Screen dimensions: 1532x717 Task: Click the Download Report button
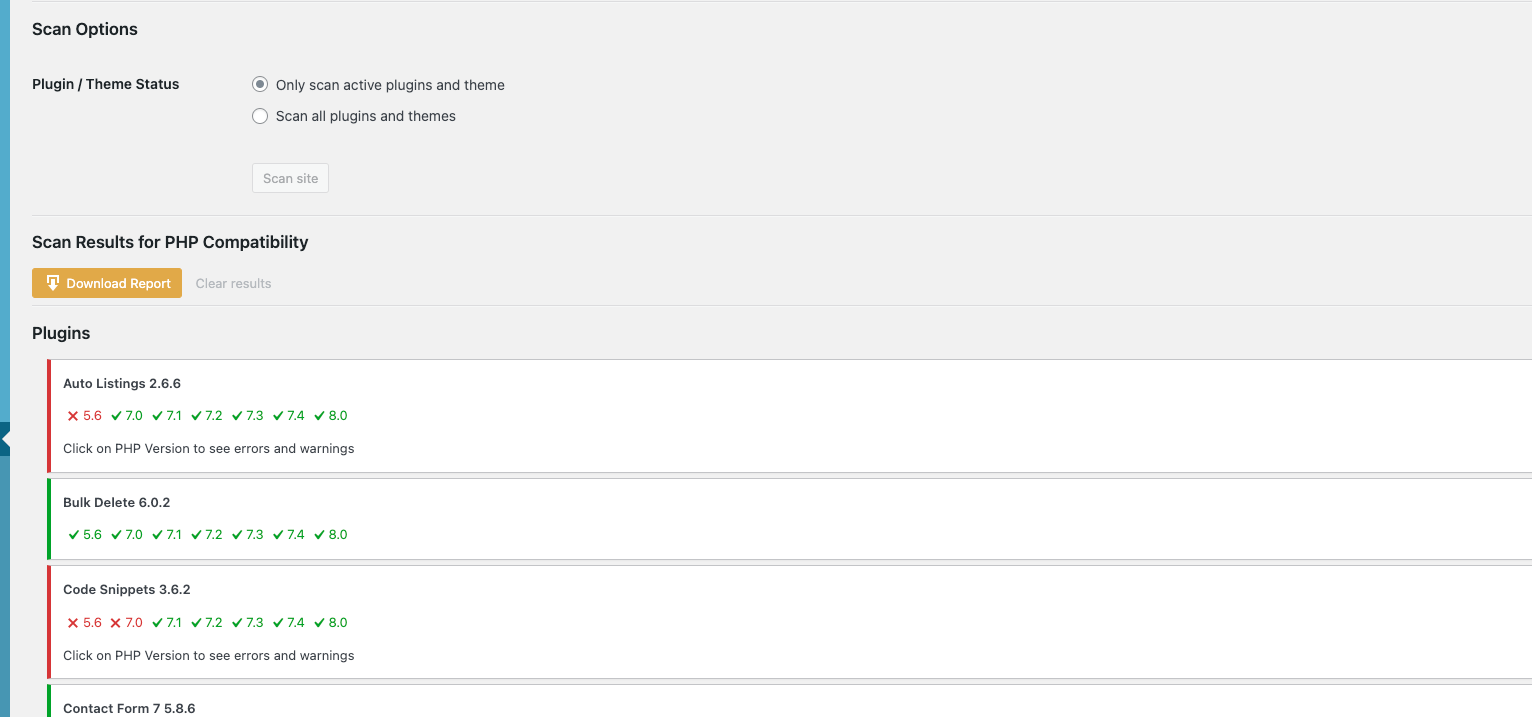tap(107, 283)
